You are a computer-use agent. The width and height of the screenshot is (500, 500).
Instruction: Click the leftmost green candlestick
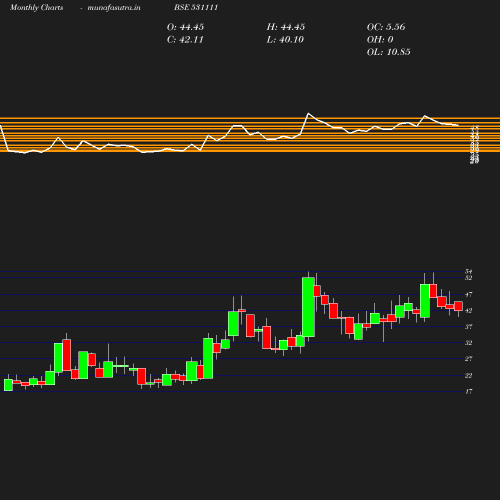tap(8, 385)
